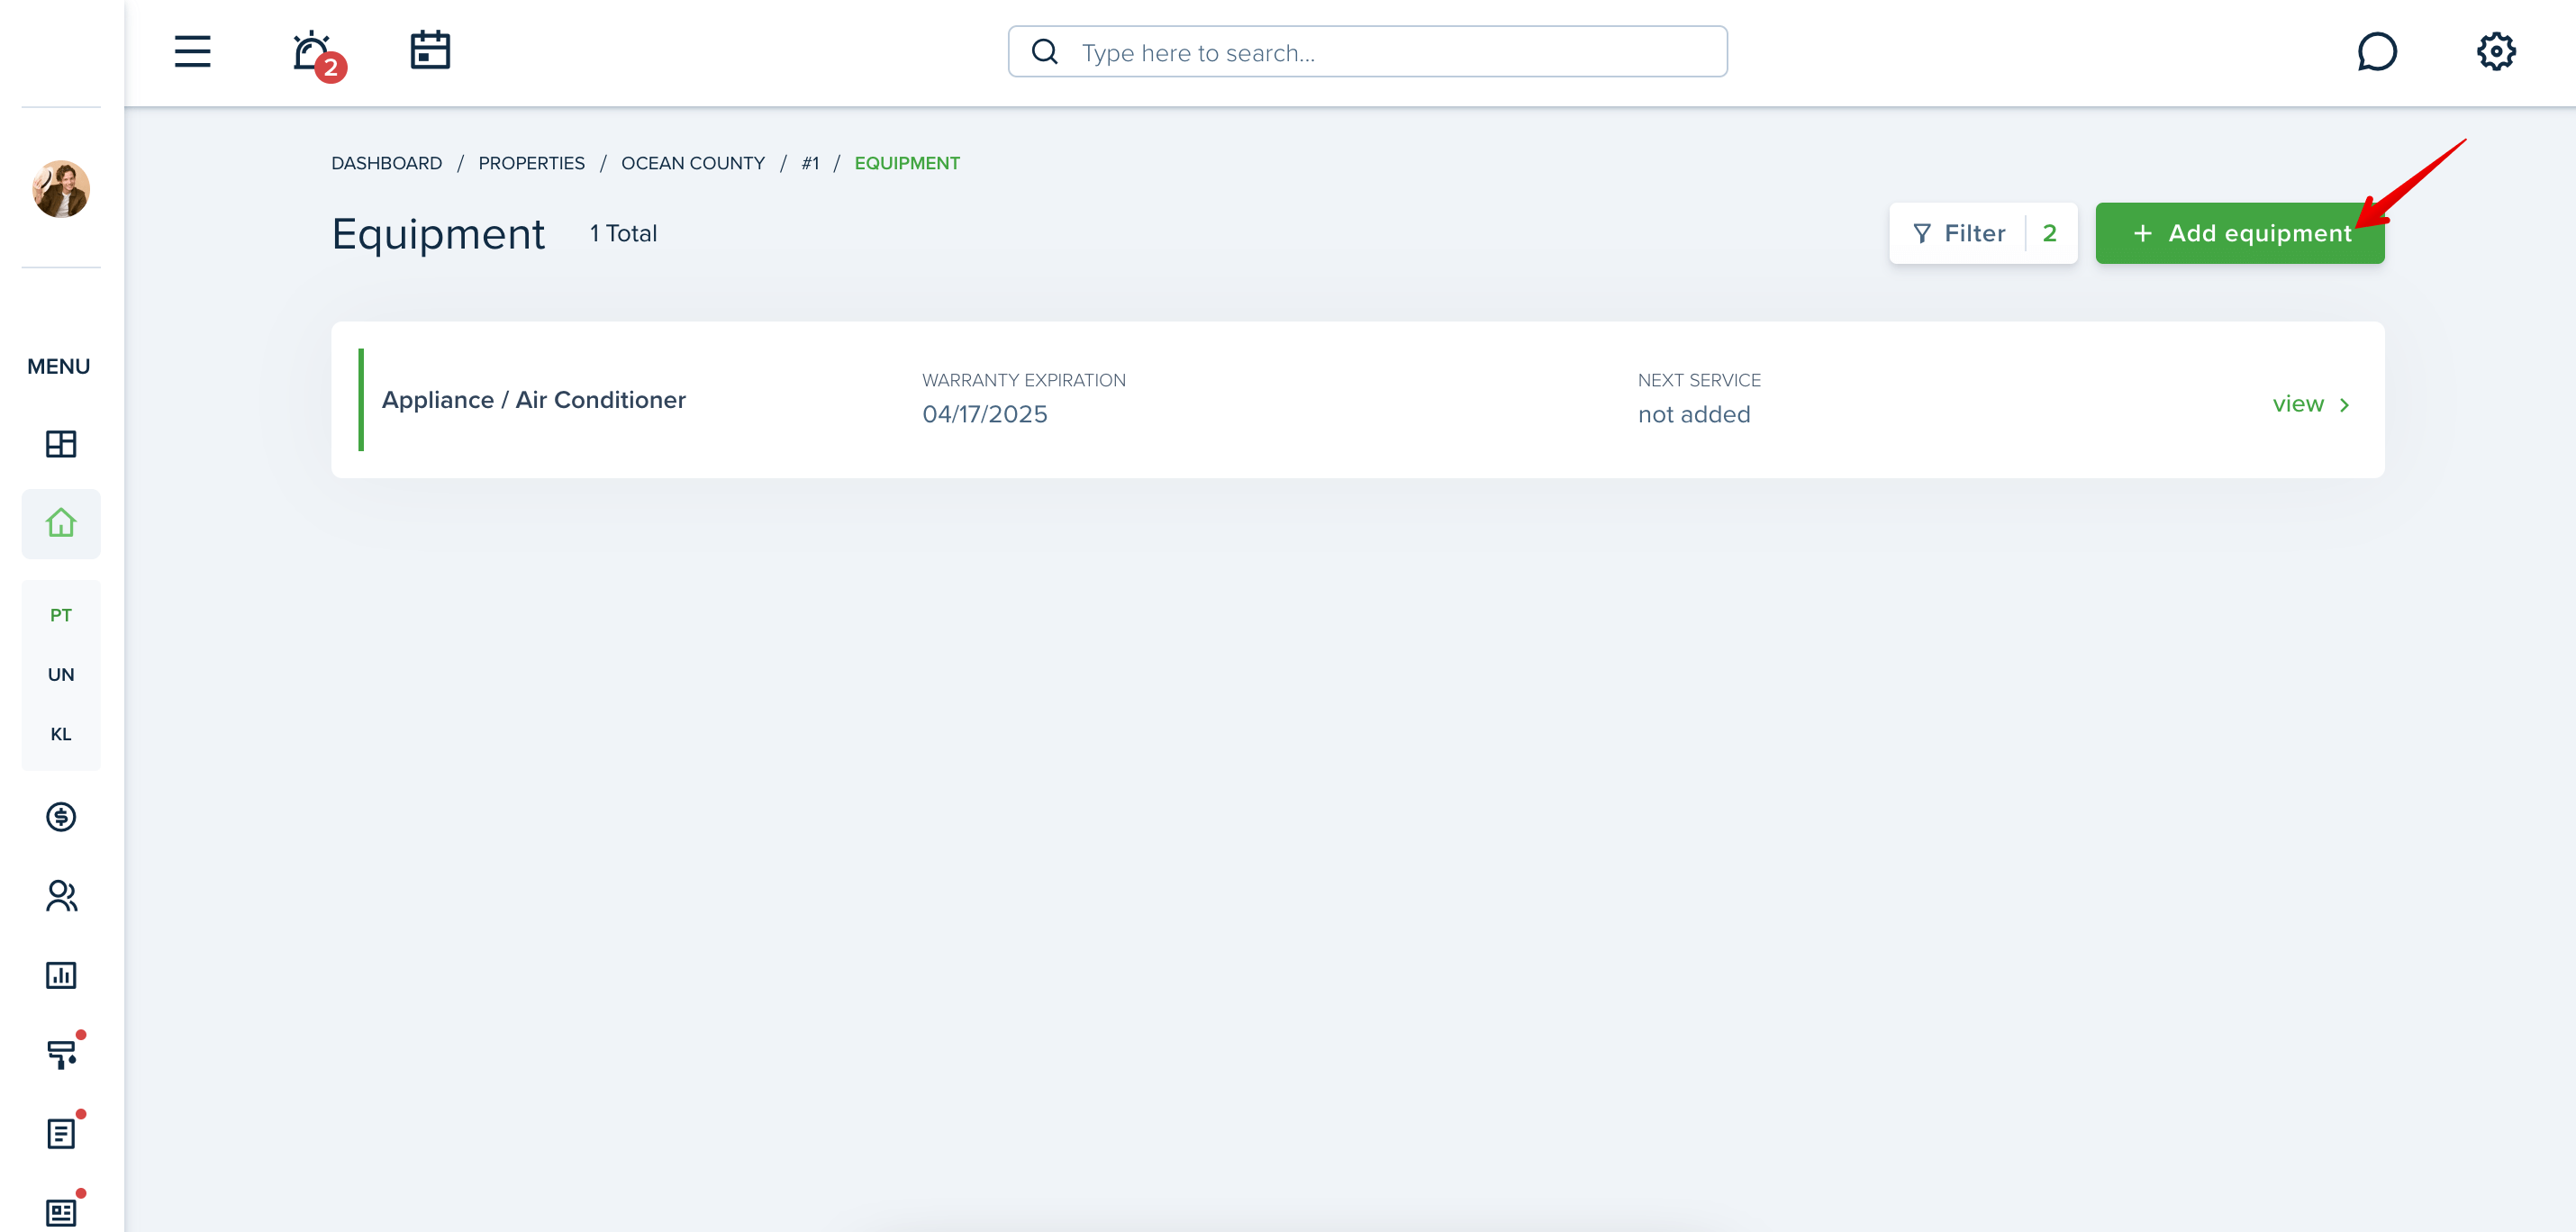The height and width of the screenshot is (1232, 2576).
Task: Open the hamburger menu icon
Action: point(192,51)
